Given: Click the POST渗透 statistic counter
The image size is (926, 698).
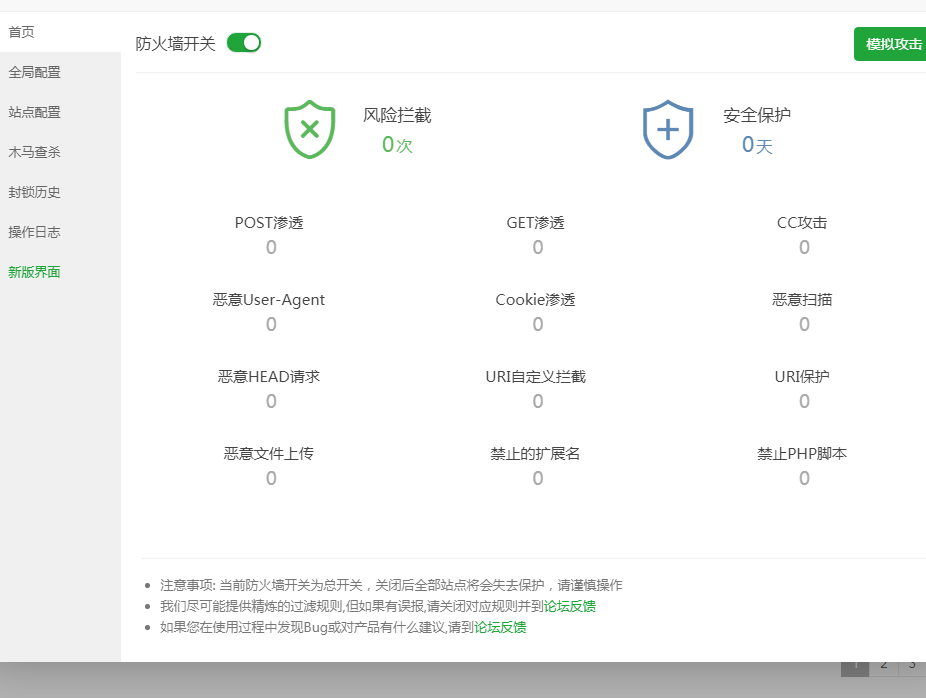Looking at the screenshot, I should coord(270,246).
